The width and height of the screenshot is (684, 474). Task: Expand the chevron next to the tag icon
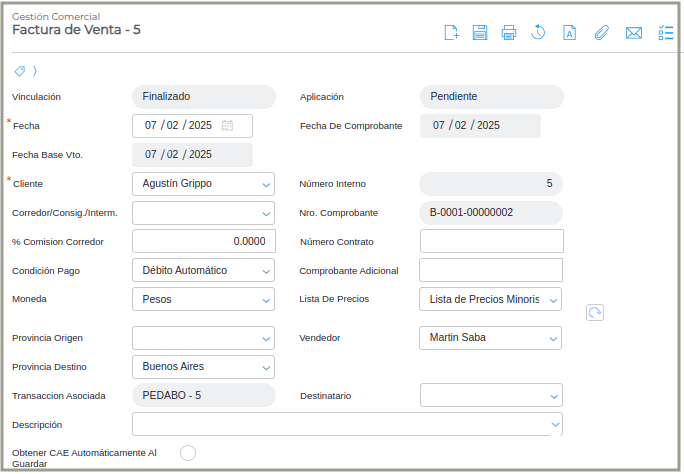(35, 71)
